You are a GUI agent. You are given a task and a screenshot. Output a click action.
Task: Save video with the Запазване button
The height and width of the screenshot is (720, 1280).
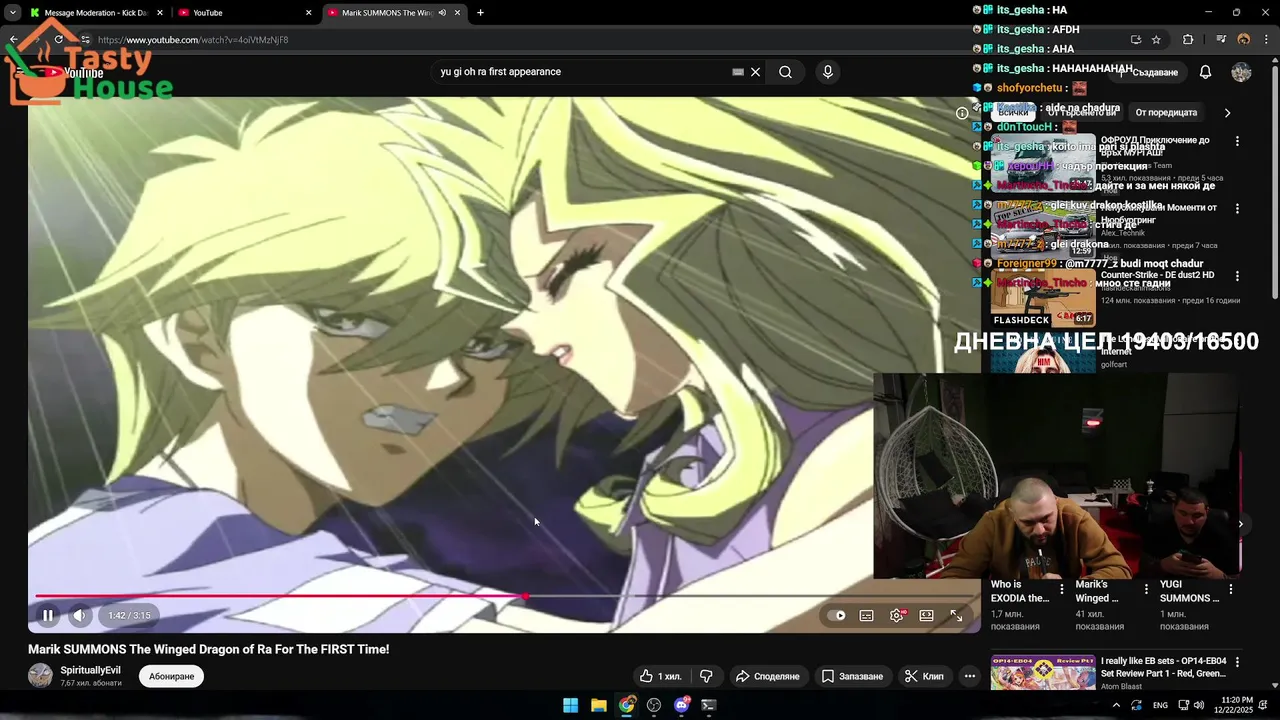point(852,676)
